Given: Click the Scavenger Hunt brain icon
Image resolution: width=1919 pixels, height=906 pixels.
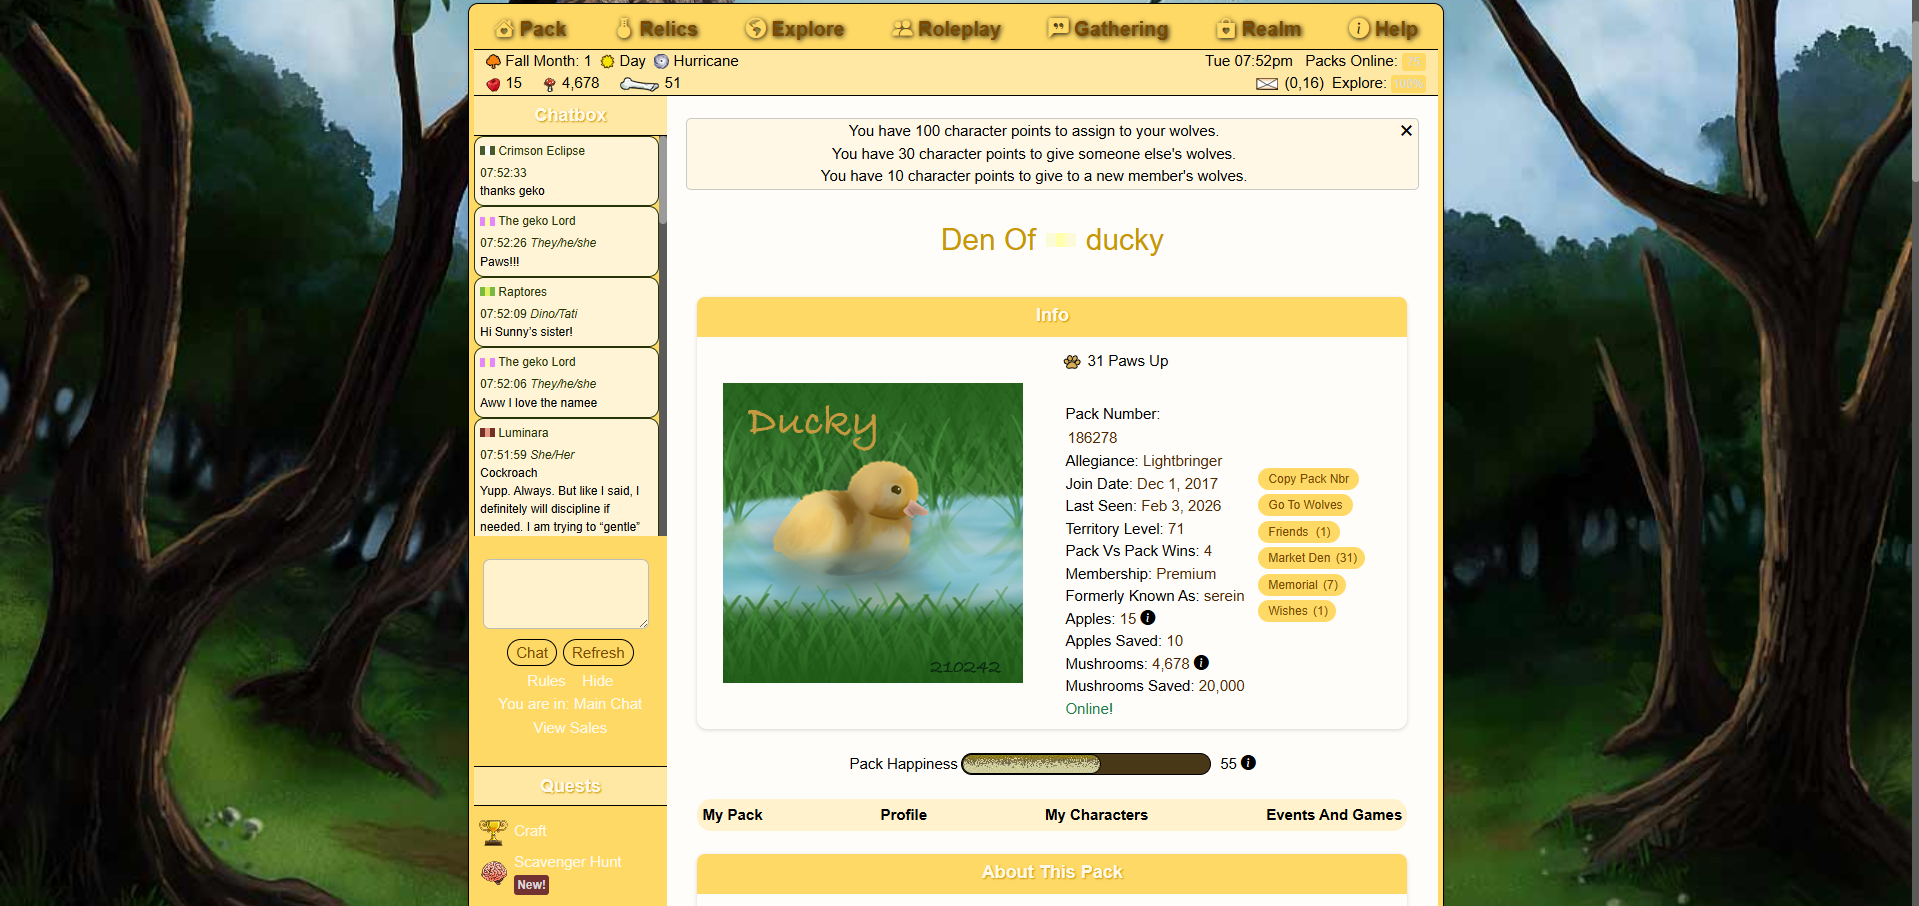Looking at the screenshot, I should click(494, 872).
